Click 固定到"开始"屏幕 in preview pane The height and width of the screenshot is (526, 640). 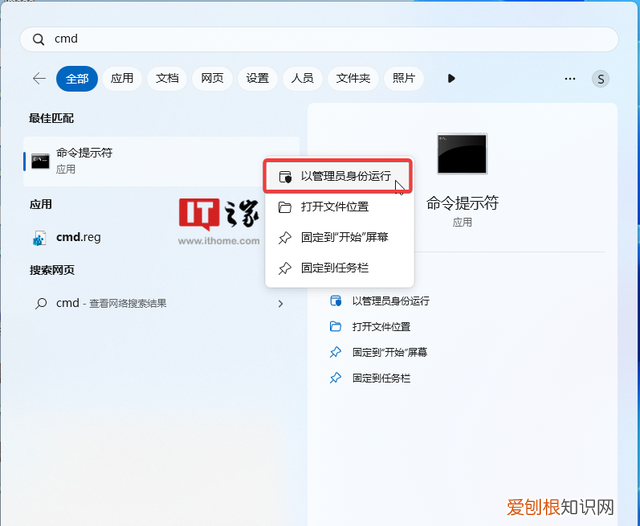pos(390,352)
